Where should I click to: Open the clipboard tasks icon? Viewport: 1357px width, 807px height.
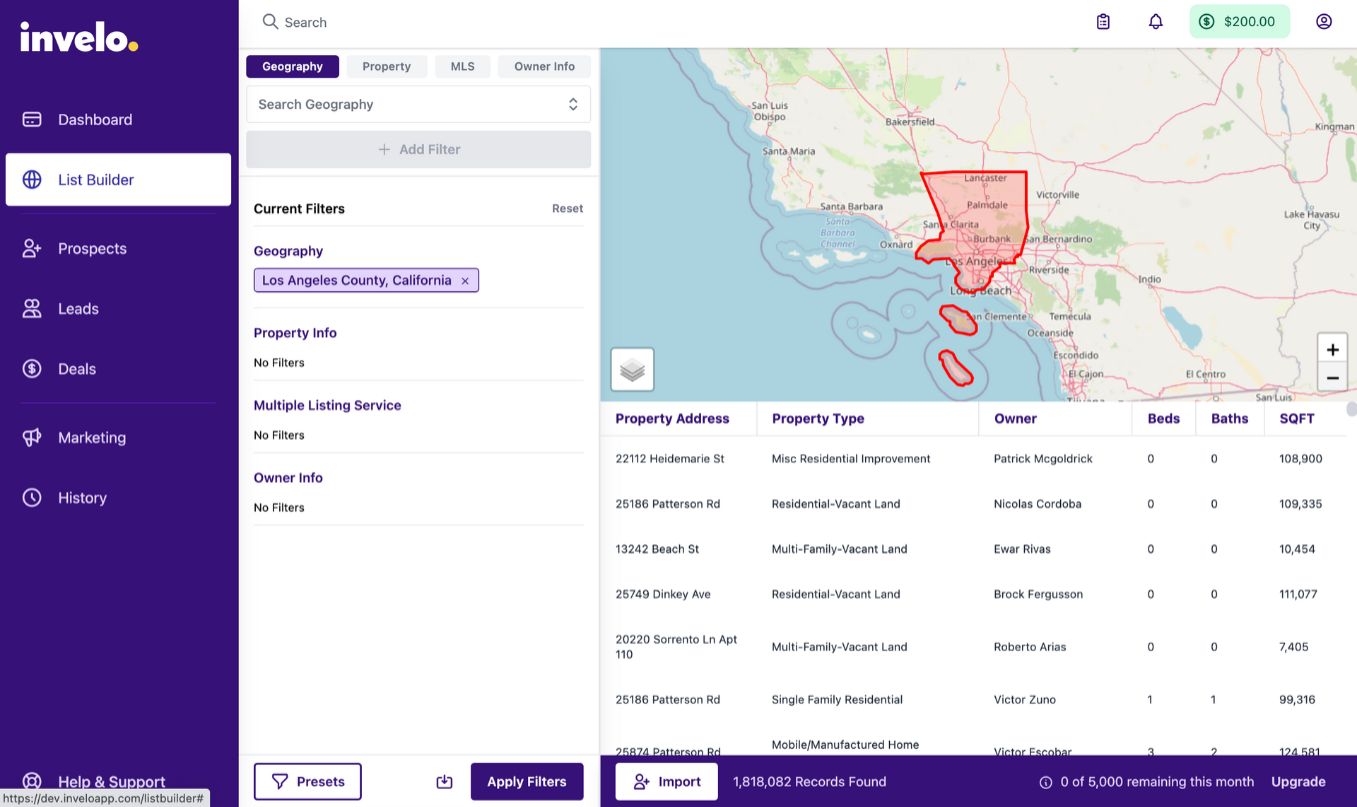tap(1103, 21)
